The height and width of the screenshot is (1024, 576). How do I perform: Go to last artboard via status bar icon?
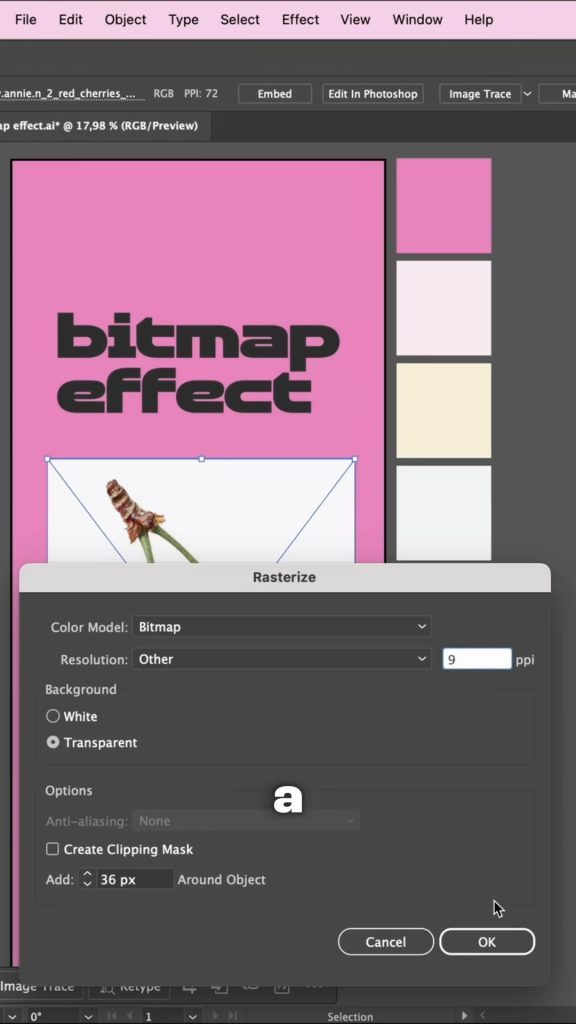click(x=233, y=1017)
